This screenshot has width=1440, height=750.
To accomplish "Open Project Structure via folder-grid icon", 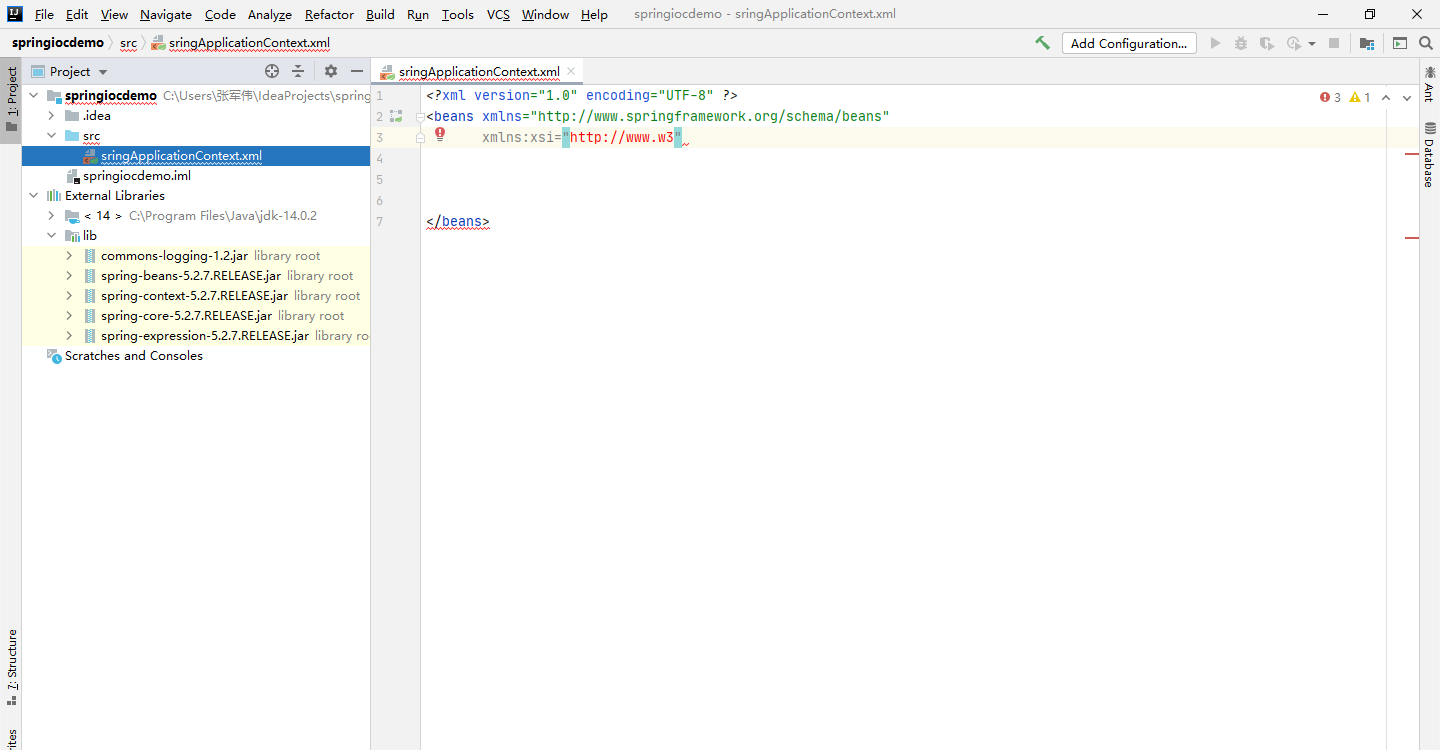I will click(x=1367, y=43).
